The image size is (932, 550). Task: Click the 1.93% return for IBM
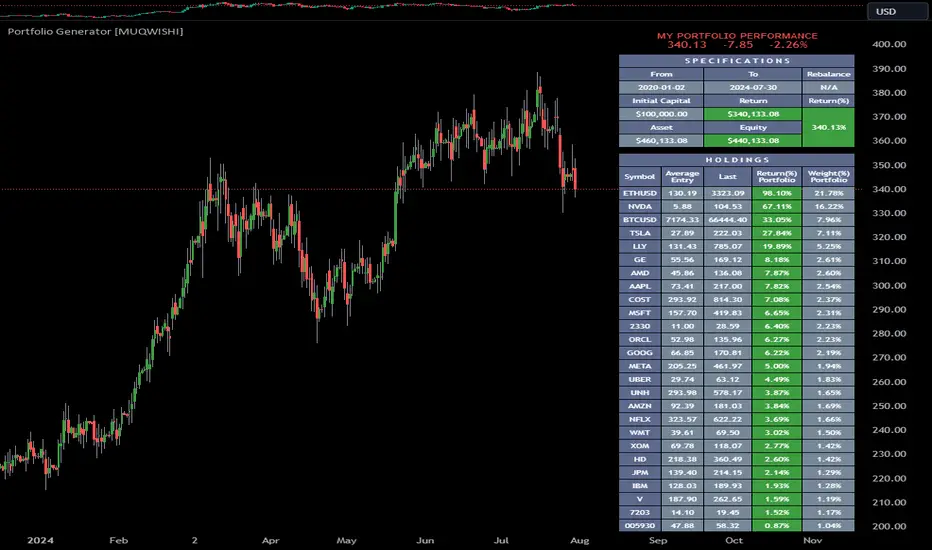(776, 486)
